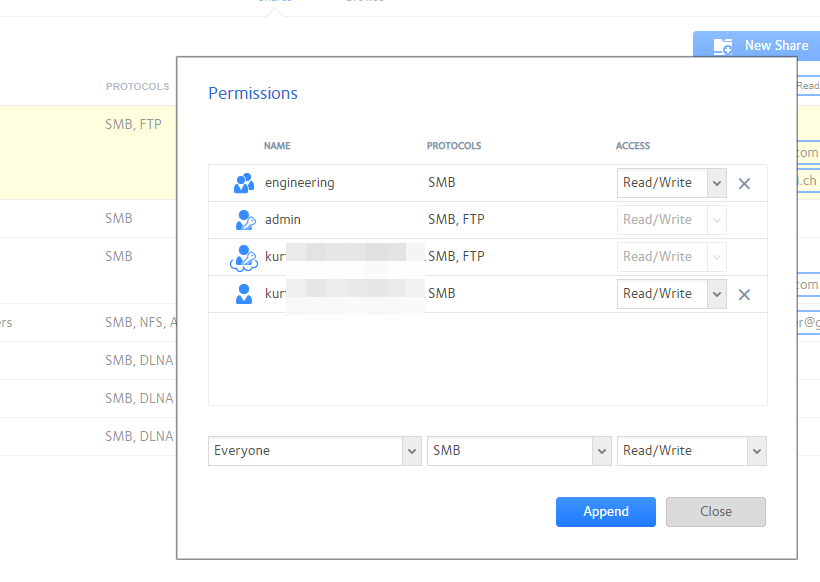Click the NAME column header
Viewport: 820px width, 582px height.
pos(277,146)
